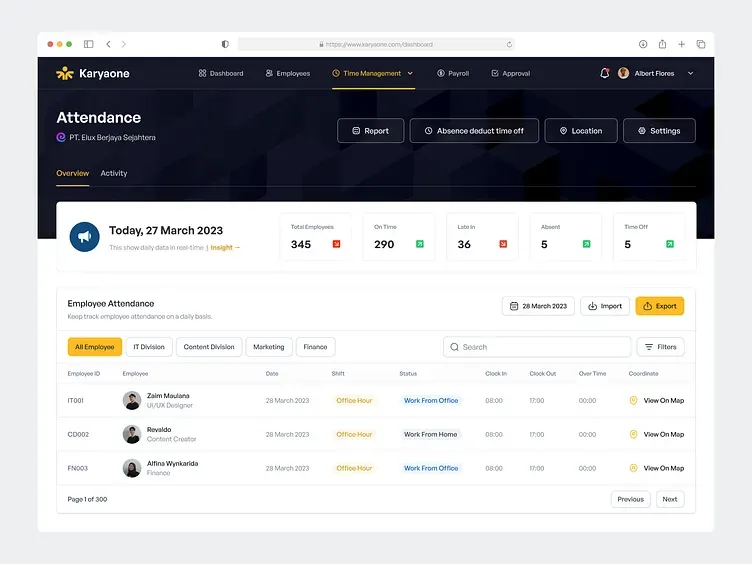Switch to the Activity tab
The height and width of the screenshot is (564, 752).
pos(114,173)
